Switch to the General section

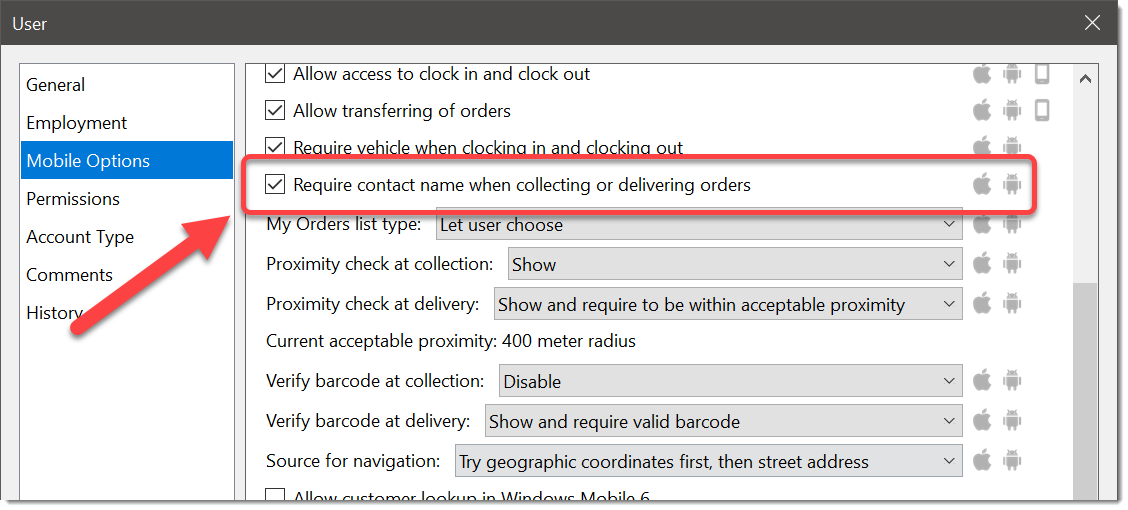(127, 85)
